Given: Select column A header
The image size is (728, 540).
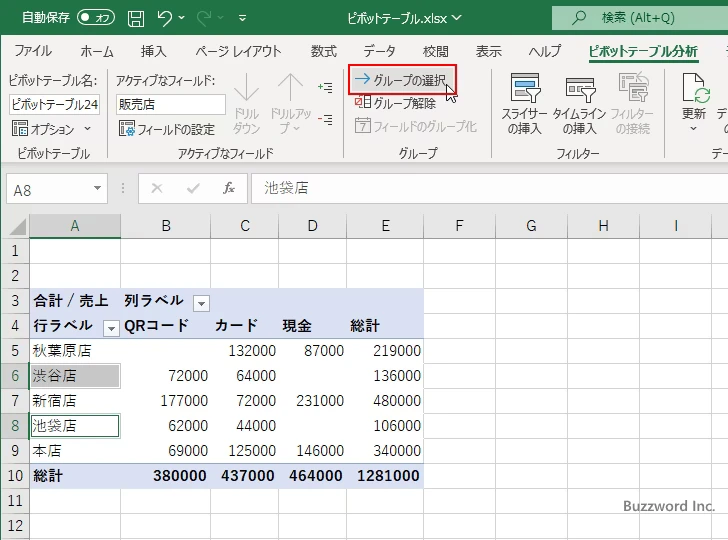Looking at the screenshot, I should point(75,226).
